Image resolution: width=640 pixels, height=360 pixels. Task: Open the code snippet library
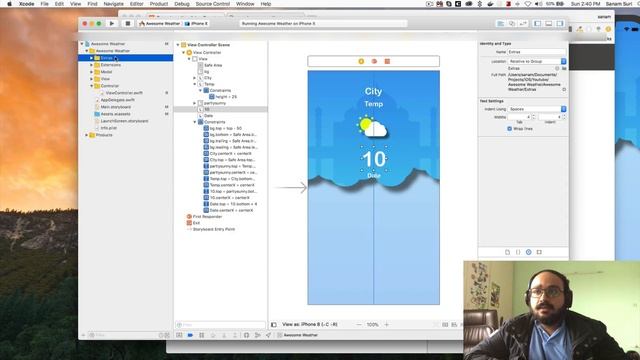518,252
